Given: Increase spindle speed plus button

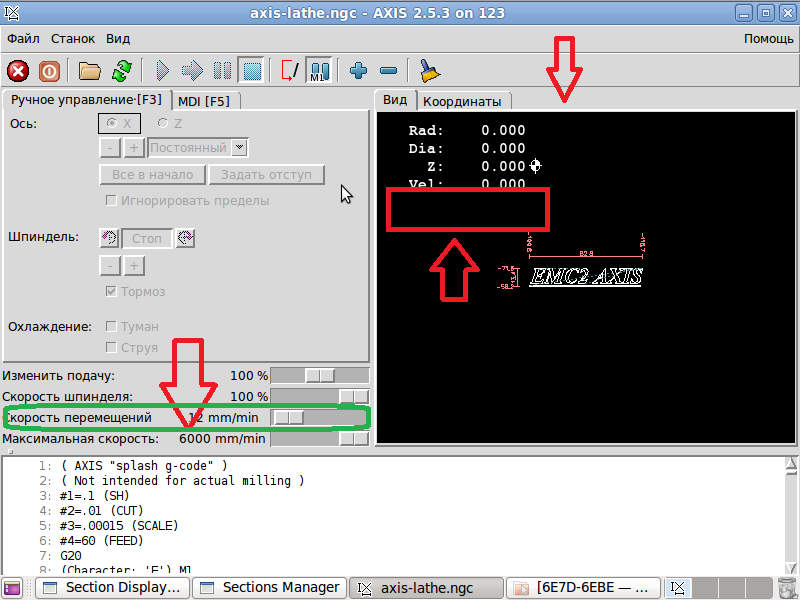Looking at the screenshot, I should [x=134, y=266].
